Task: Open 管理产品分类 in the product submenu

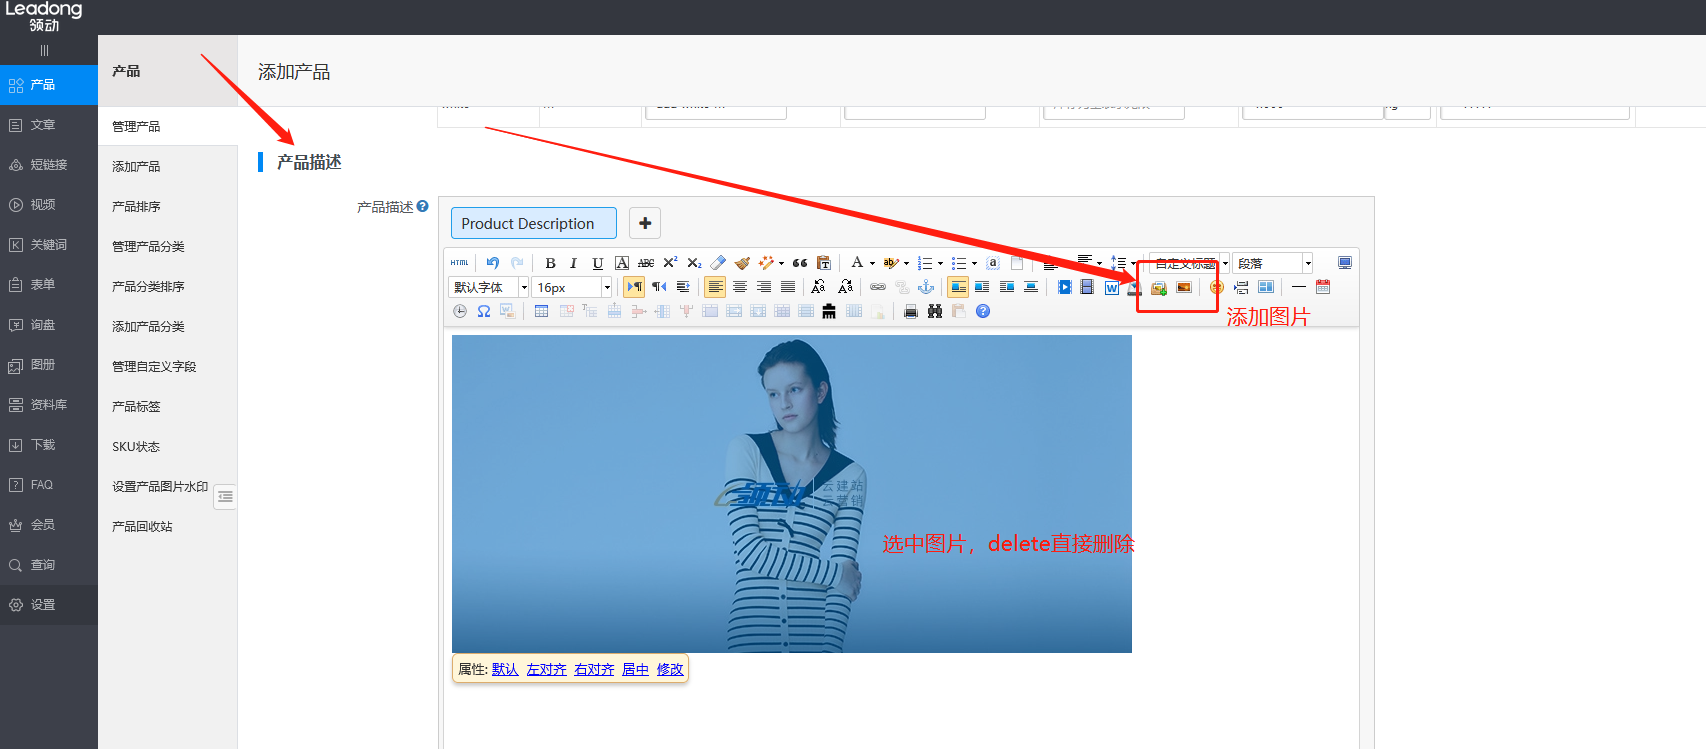Action: [148, 247]
